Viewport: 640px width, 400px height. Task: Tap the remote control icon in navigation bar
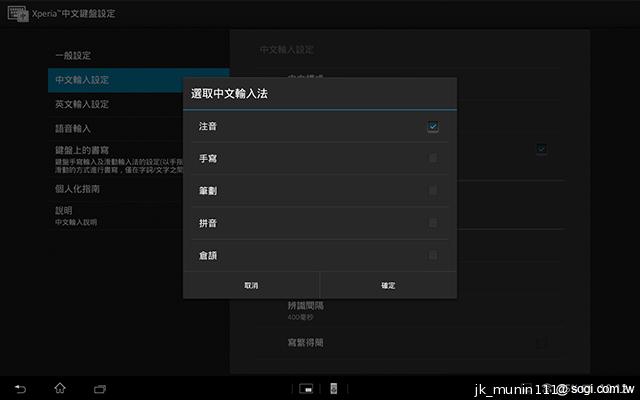pos(333,389)
